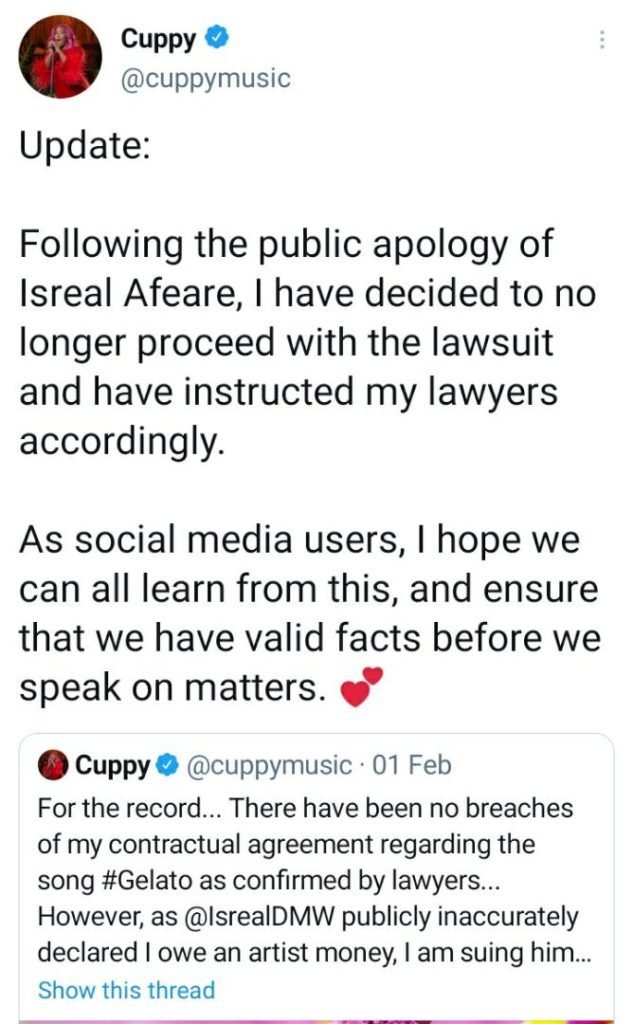Click the Cuppy name in the quoted tweet

tap(112, 767)
